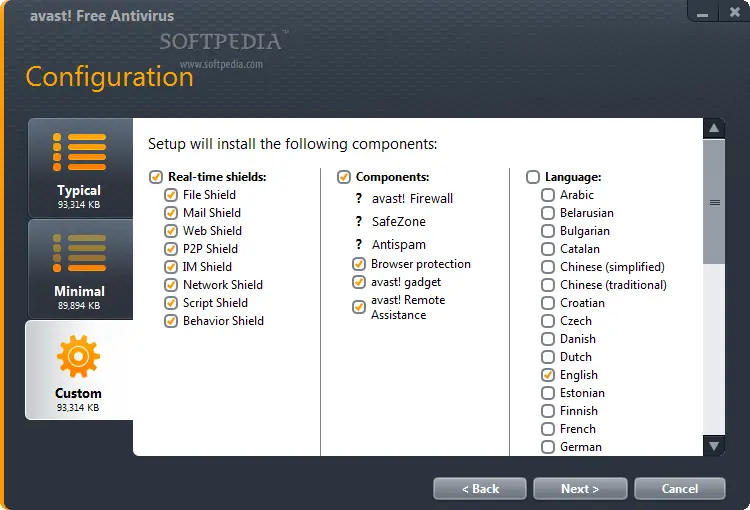Image resolution: width=750 pixels, height=510 pixels.
Task: Toggle the Components group checkbox
Action: pos(344,177)
